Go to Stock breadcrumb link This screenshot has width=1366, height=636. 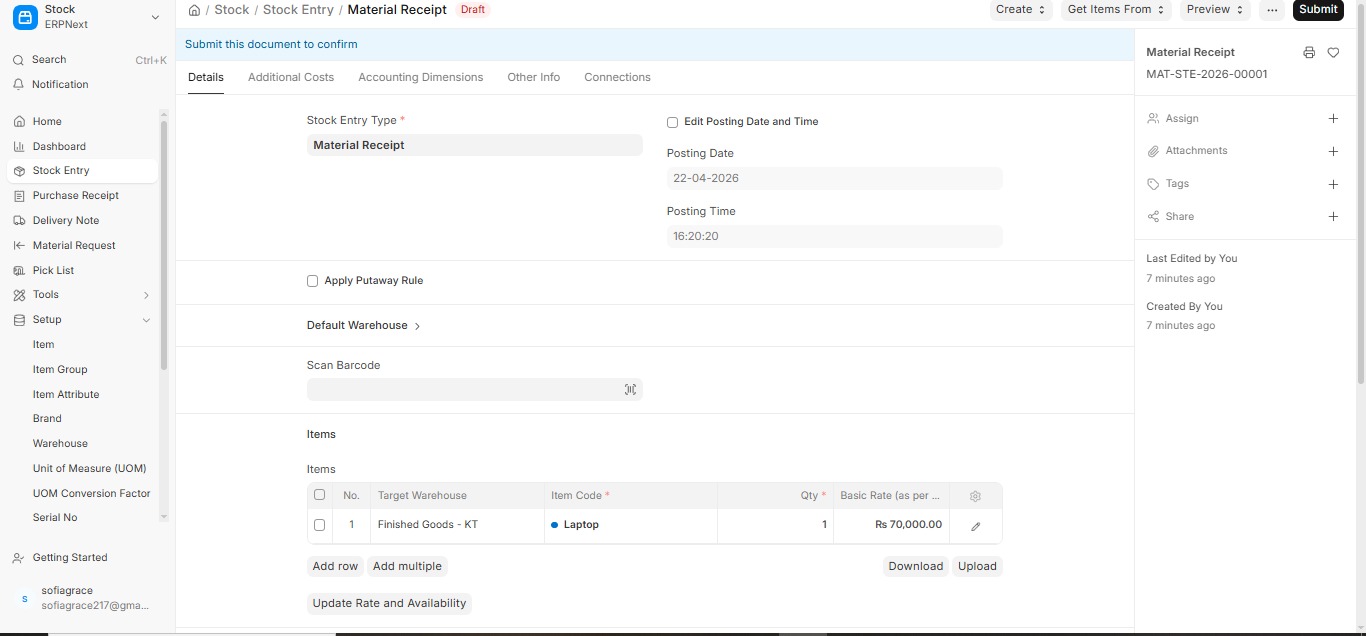[232, 10]
